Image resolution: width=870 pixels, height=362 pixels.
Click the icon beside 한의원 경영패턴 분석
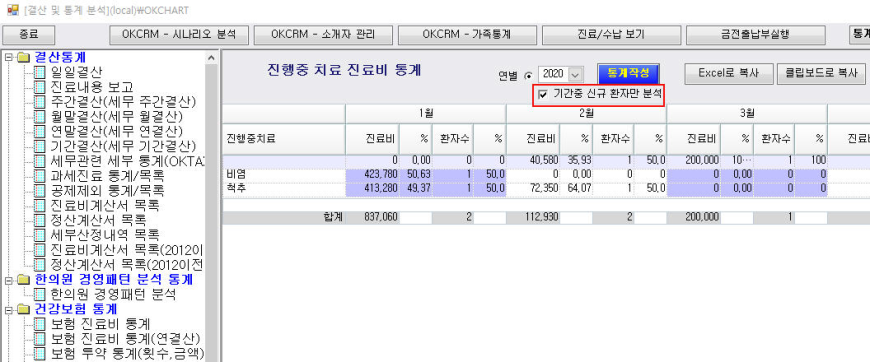[x=39, y=294]
